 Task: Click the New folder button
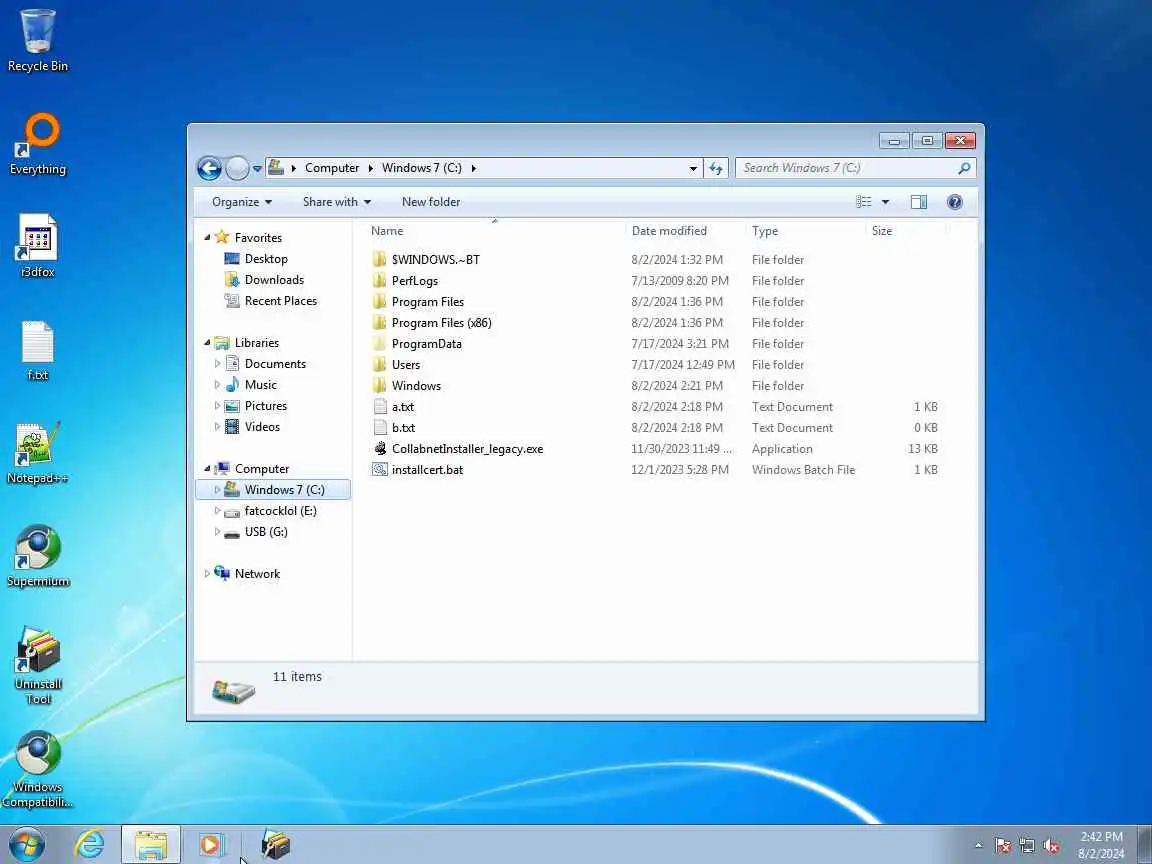(431, 202)
